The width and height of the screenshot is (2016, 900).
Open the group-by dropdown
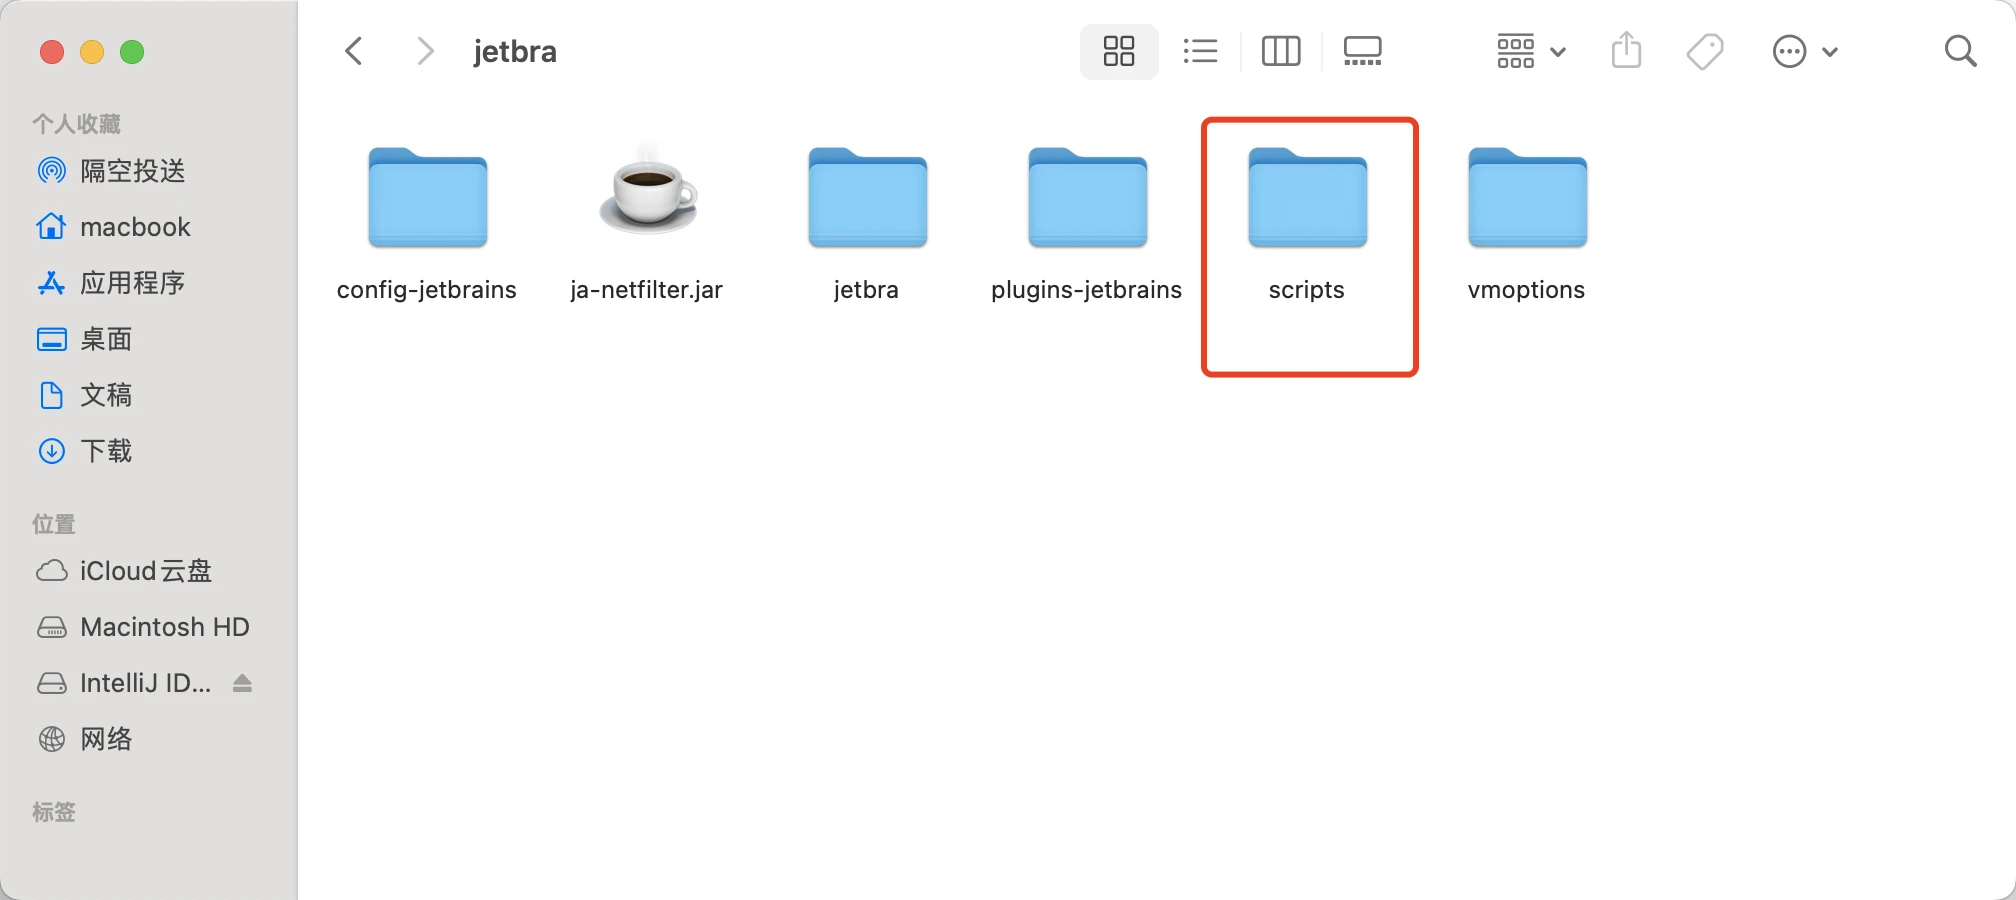[x=1531, y=51]
